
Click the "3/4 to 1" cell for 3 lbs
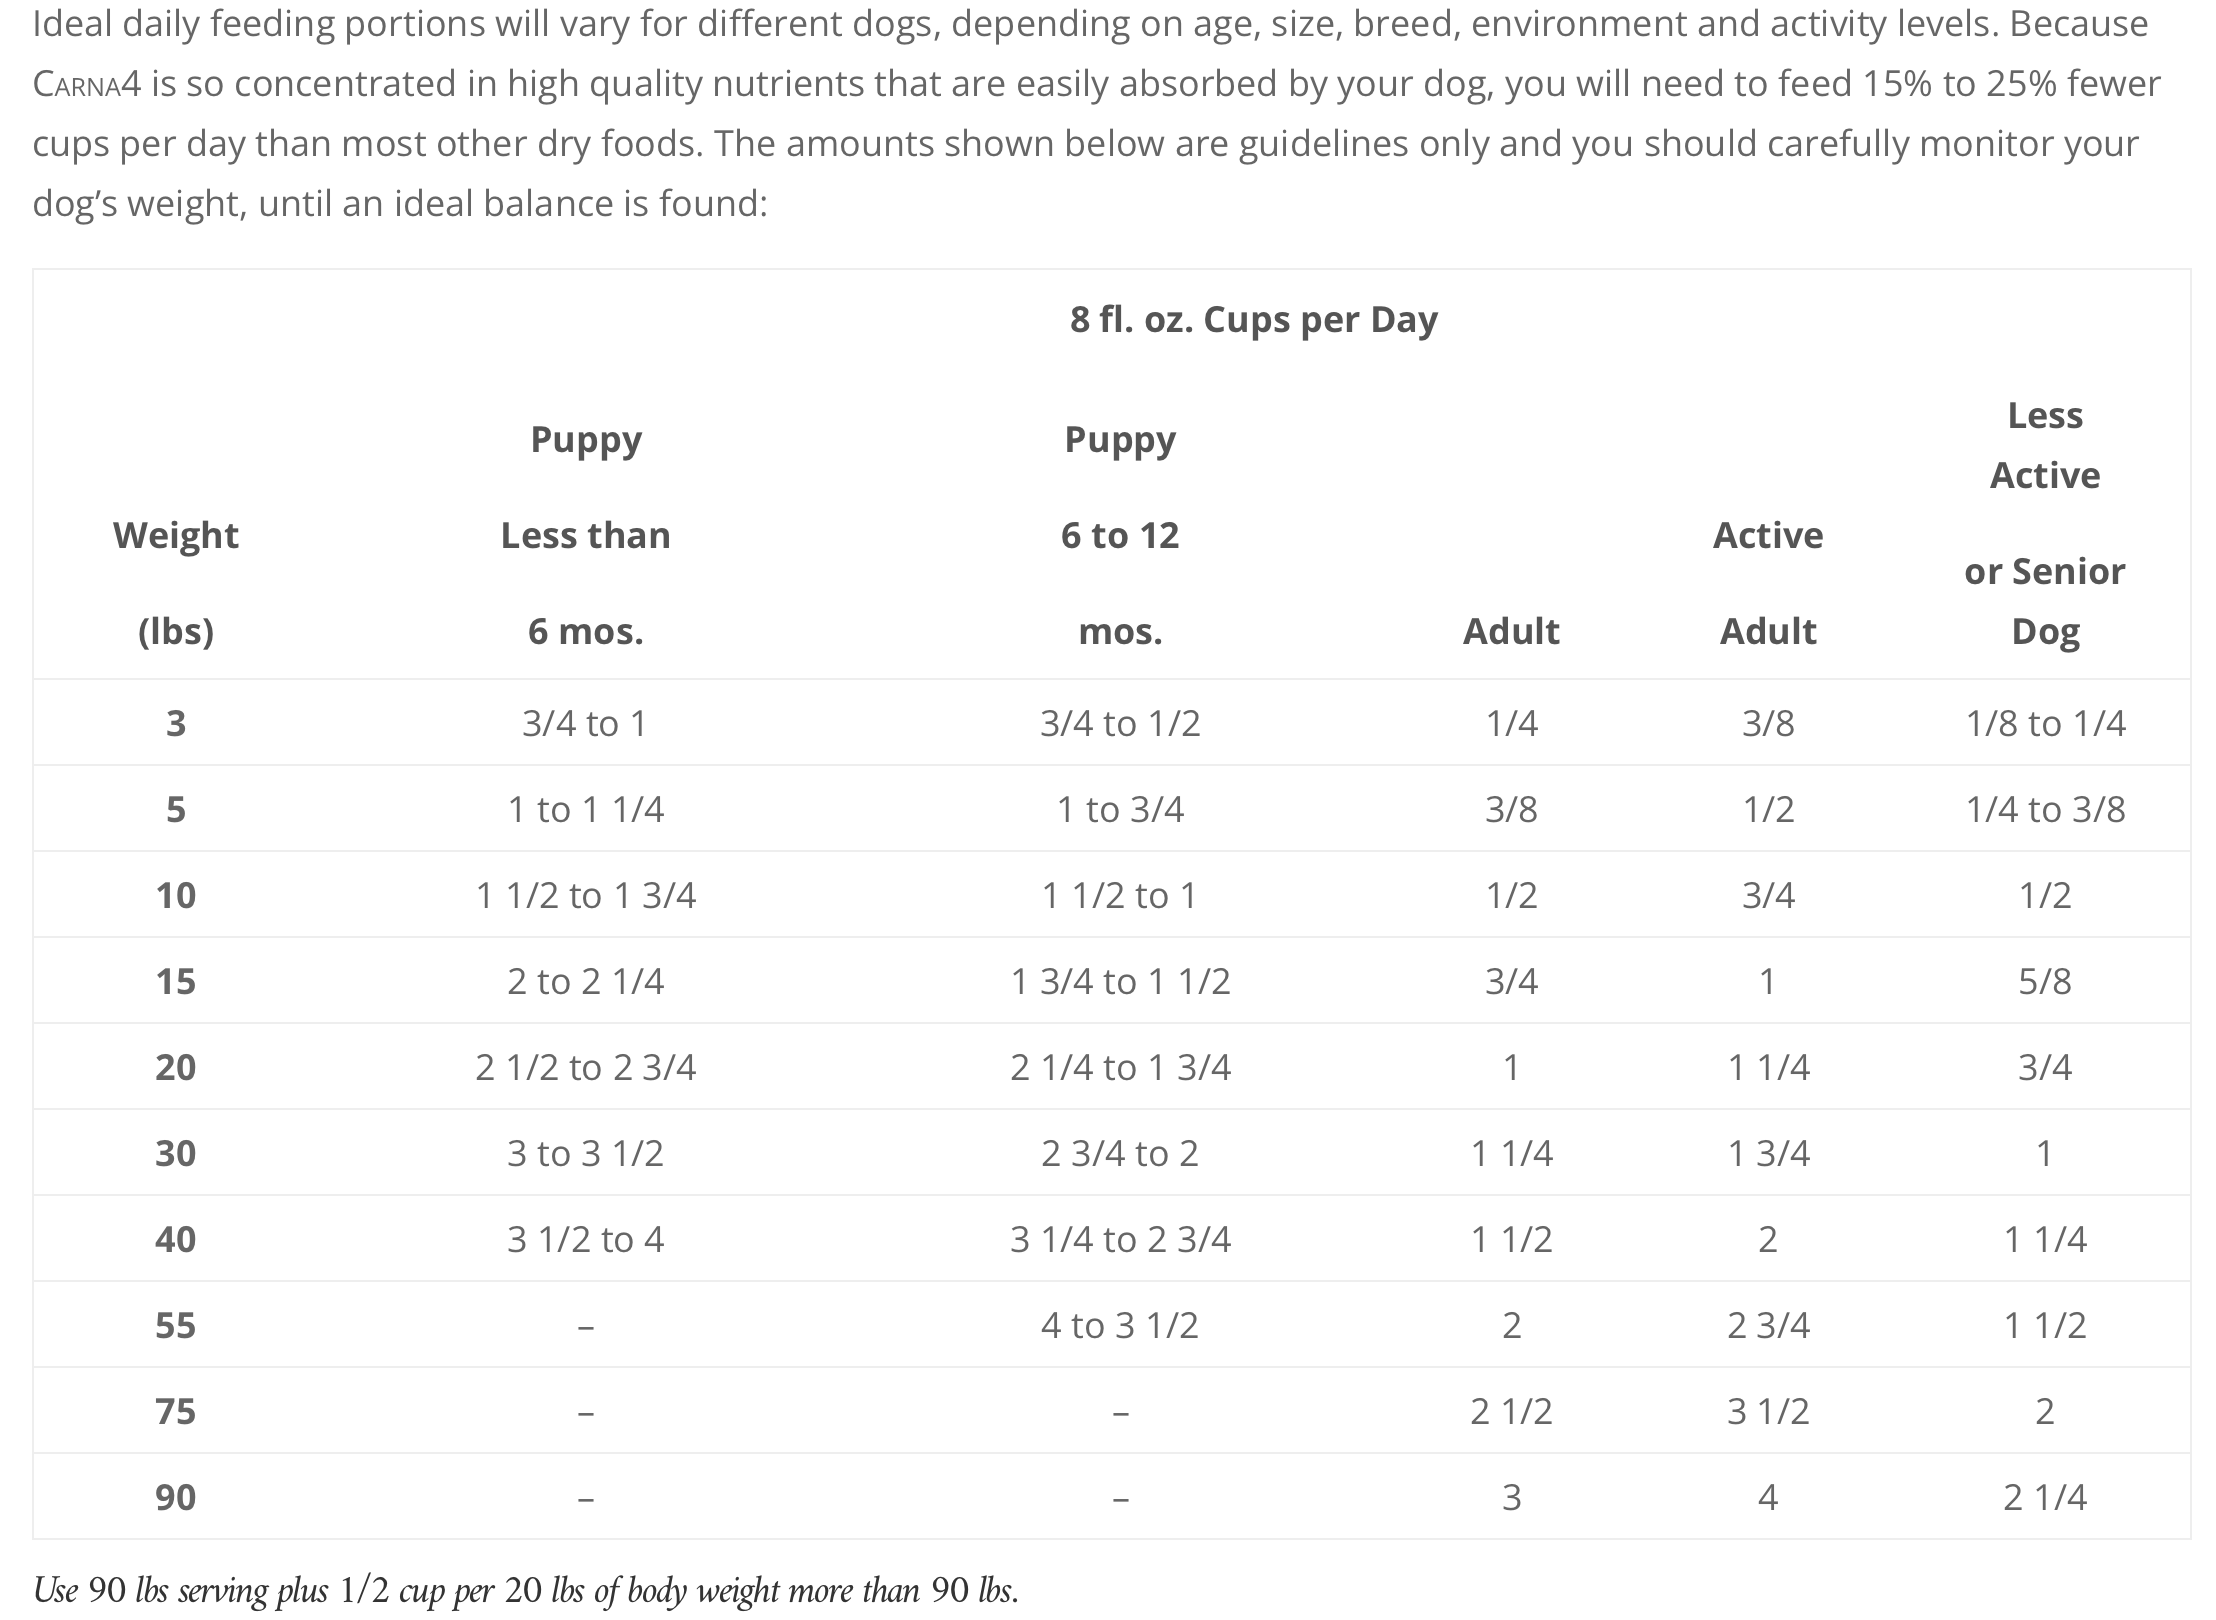click(585, 723)
